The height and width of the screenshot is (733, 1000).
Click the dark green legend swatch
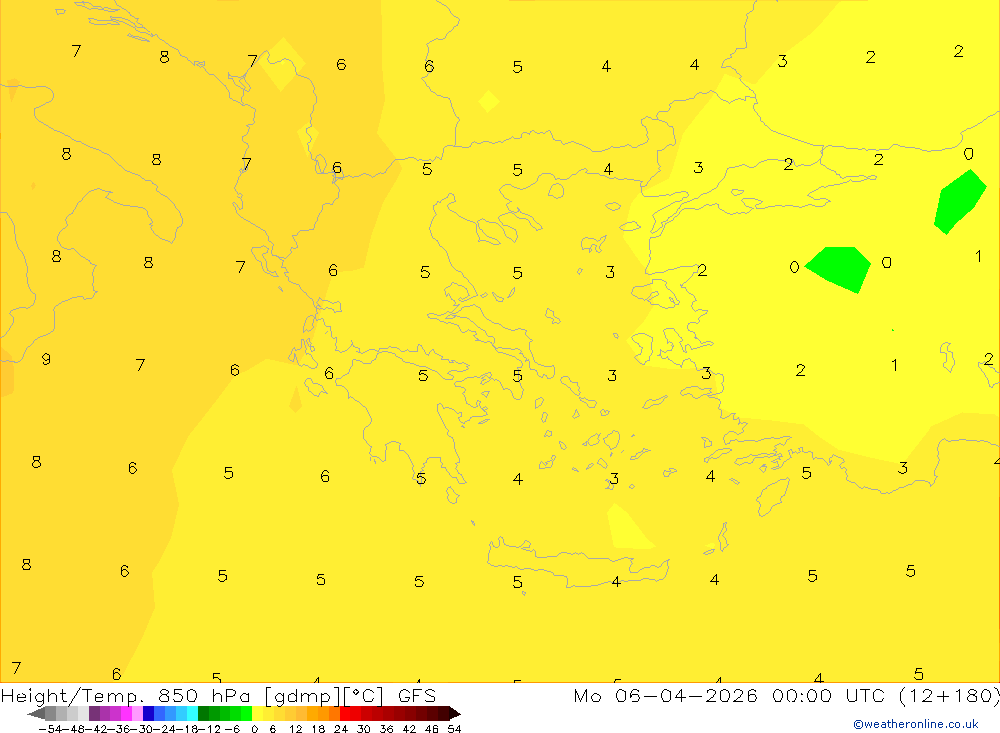click(203, 713)
